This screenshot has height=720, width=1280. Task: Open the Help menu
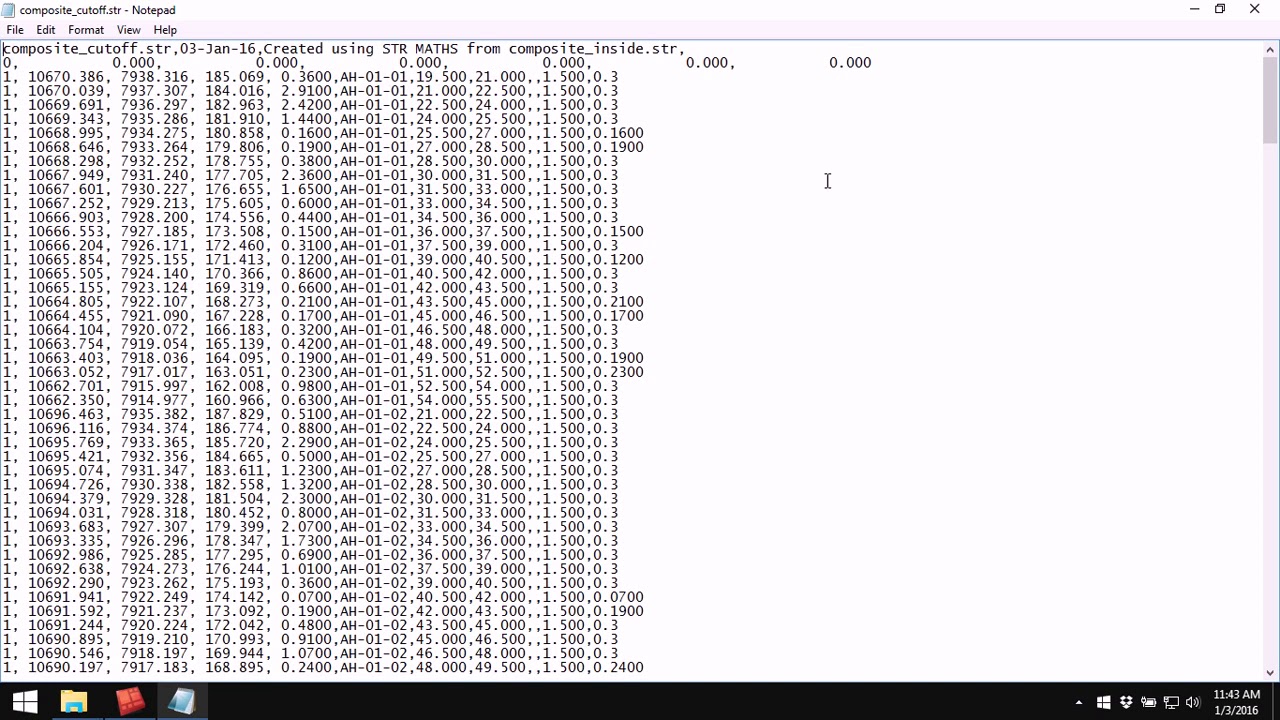[165, 30]
